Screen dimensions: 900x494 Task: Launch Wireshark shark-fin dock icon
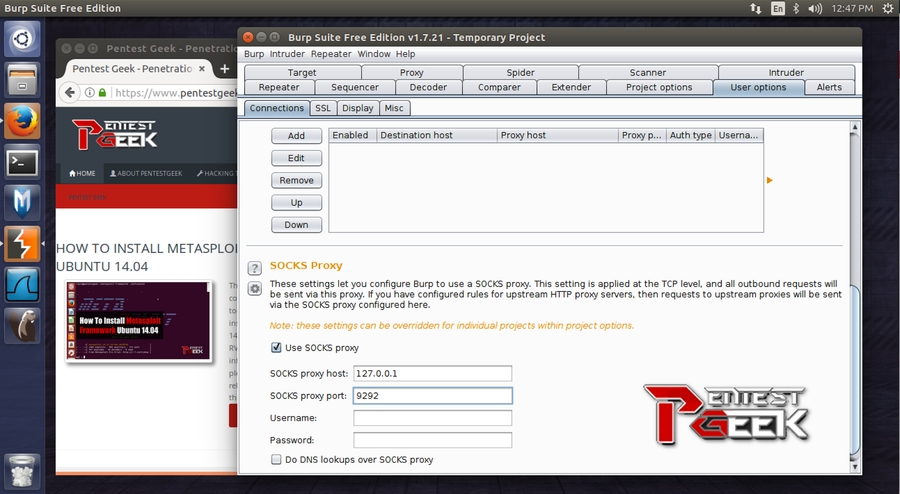(x=22, y=284)
